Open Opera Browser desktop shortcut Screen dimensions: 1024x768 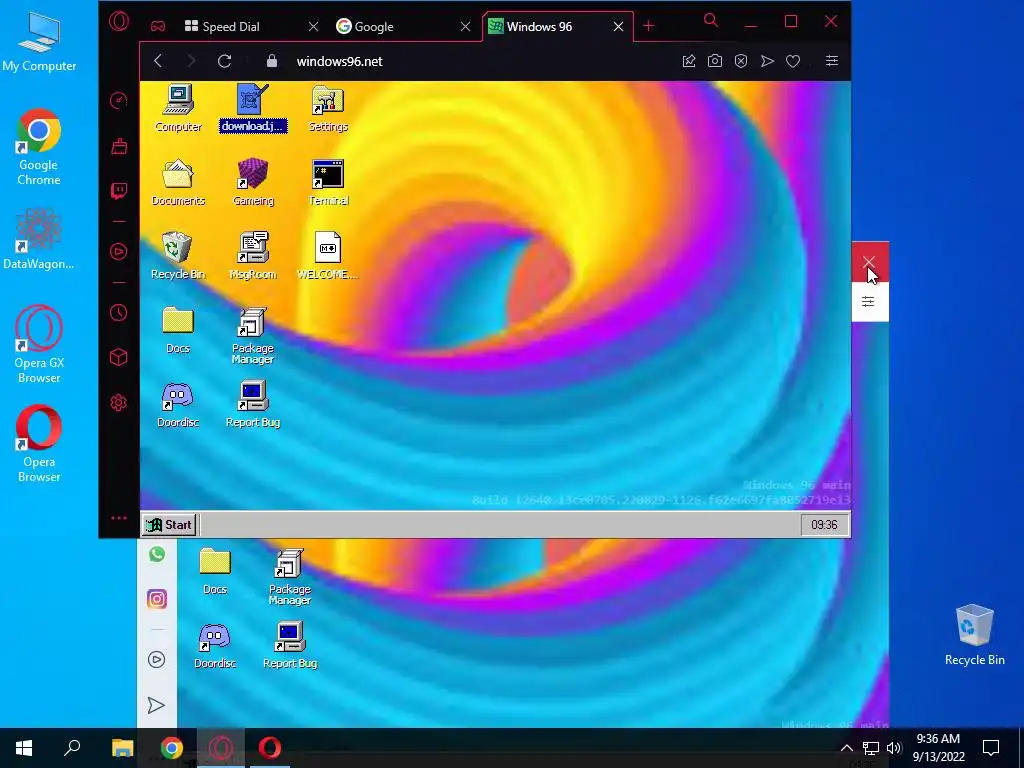point(39,443)
